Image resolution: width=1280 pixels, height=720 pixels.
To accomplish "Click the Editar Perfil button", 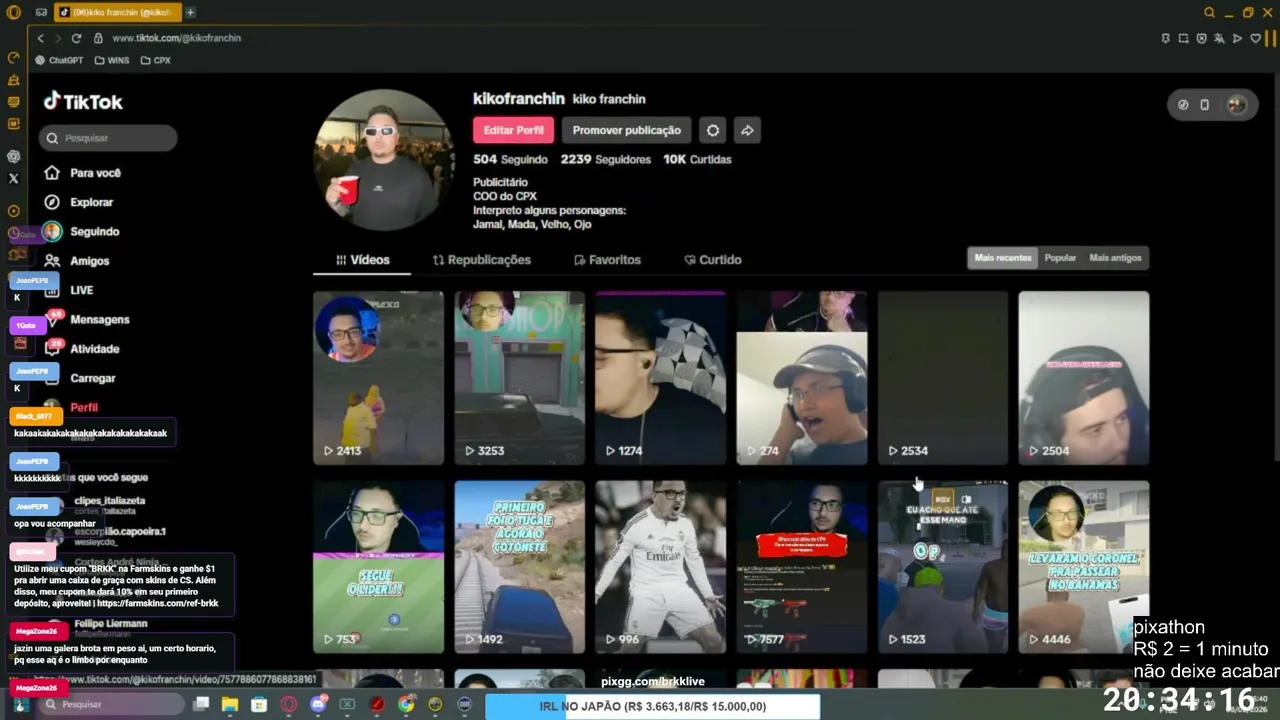I will click(x=513, y=130).
